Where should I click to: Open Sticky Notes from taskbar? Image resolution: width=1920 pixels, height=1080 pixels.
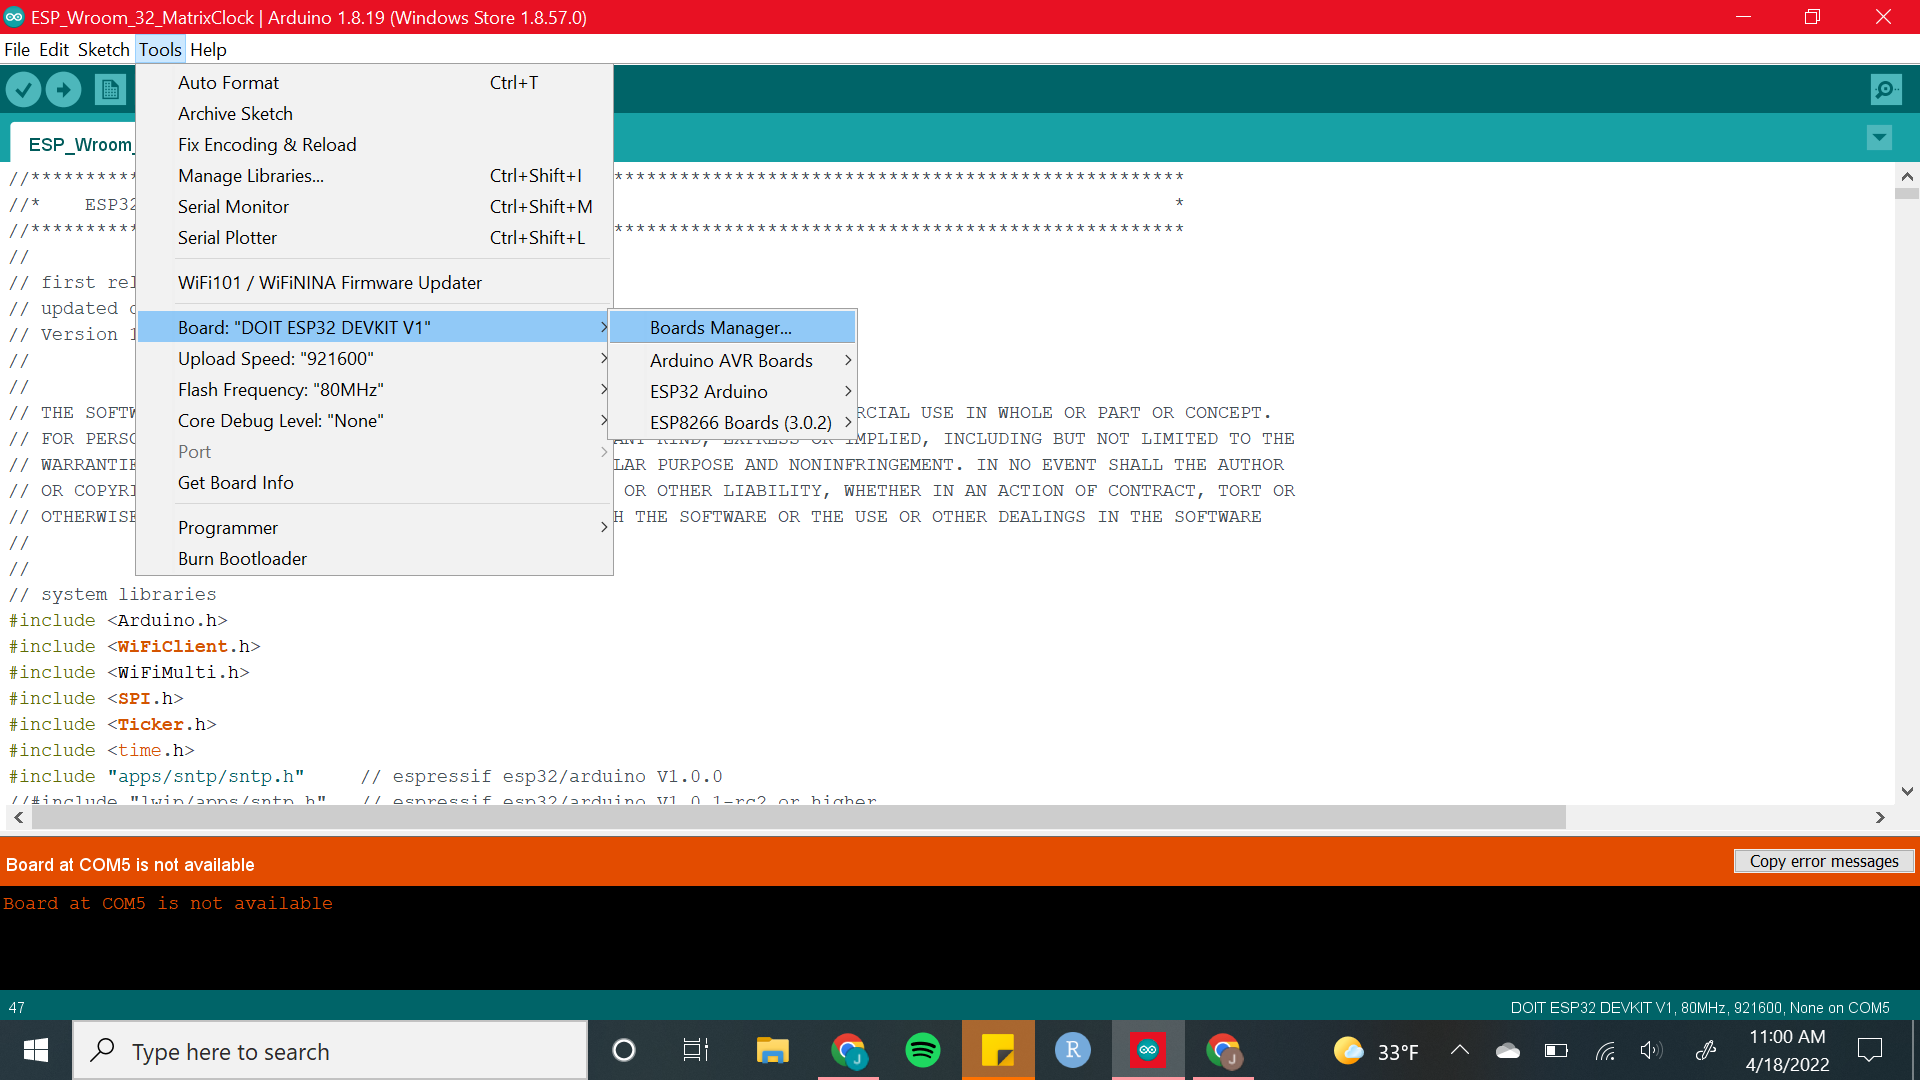pos(998,1050)
